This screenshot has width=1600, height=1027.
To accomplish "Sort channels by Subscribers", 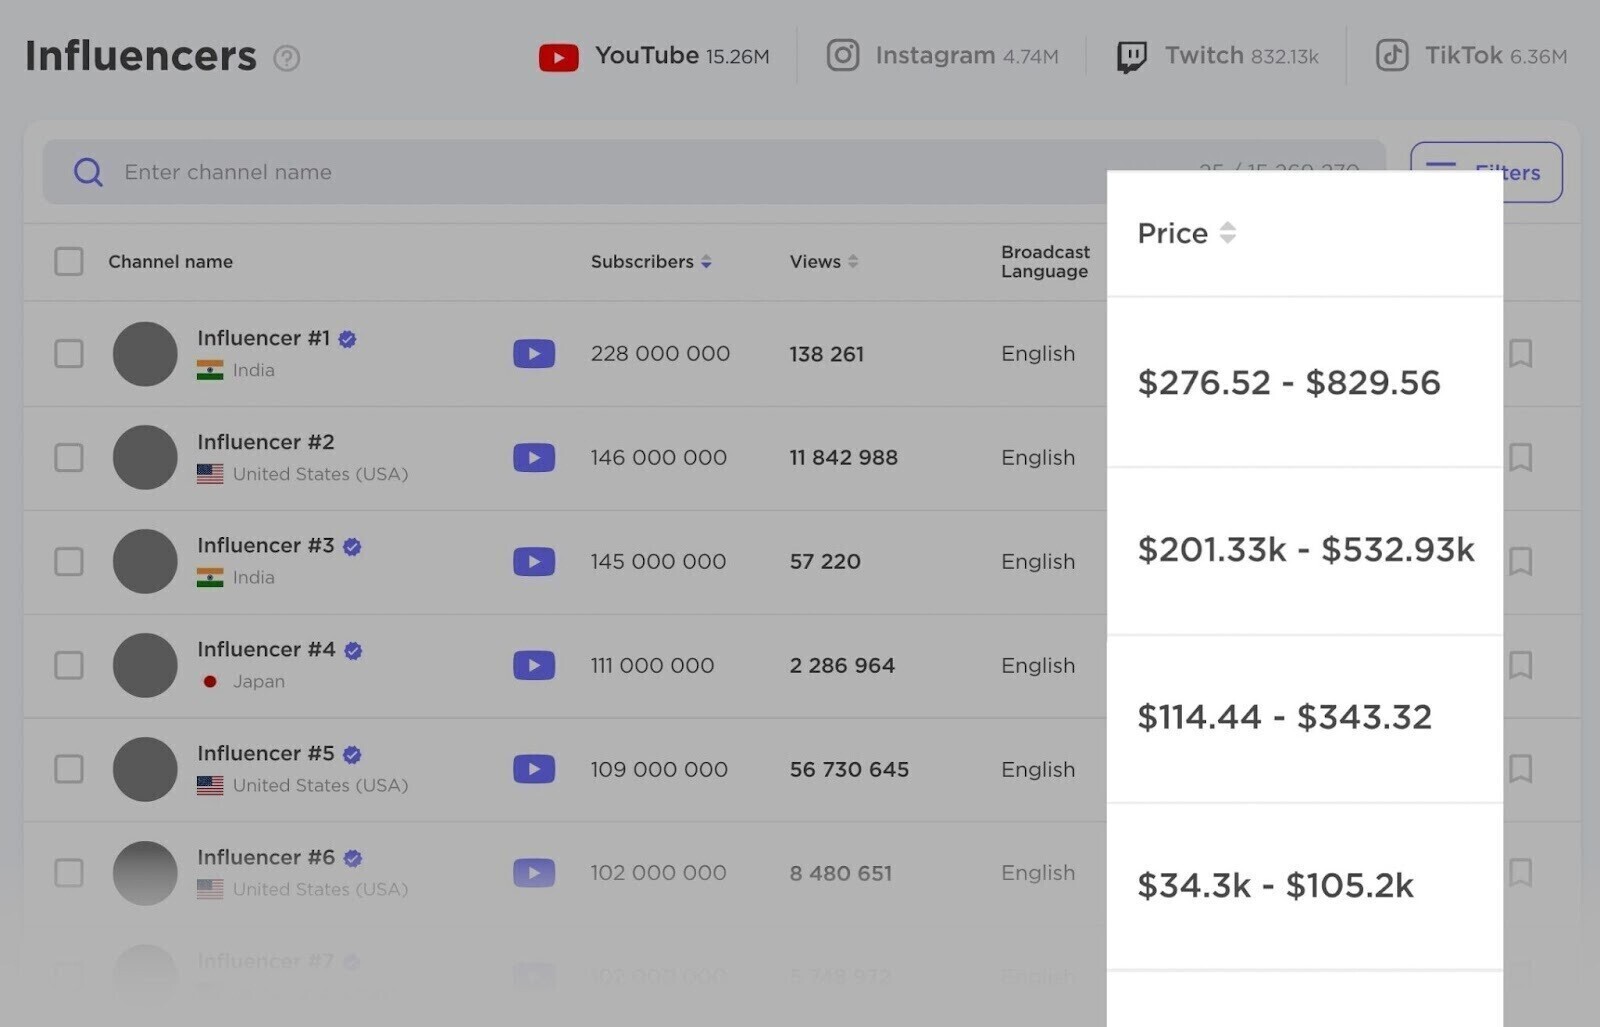I will click(x=707, y=262).
